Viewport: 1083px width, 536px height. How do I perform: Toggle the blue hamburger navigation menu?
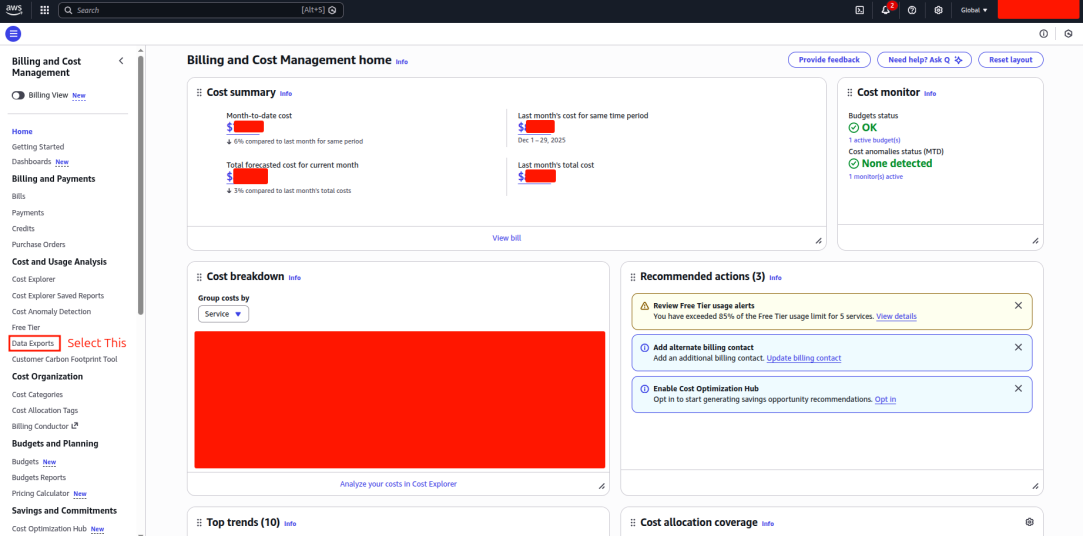pyautogui.click(x=13, y=33)
